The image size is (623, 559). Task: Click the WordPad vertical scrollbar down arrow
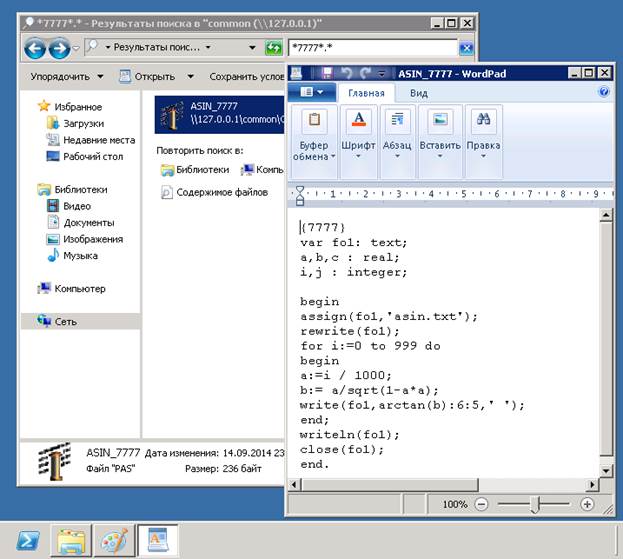(x=606, y=471)
